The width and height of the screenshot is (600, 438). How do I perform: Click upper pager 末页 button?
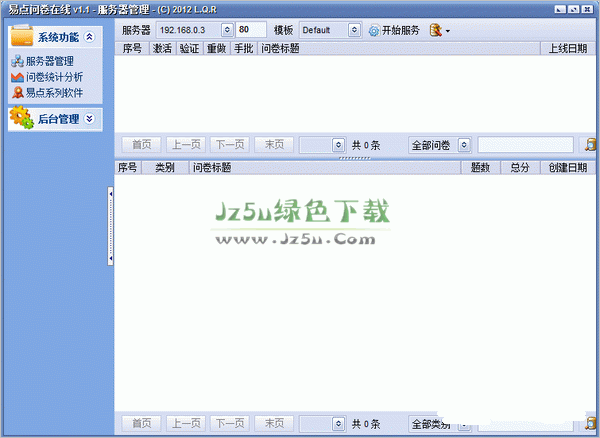274,145
